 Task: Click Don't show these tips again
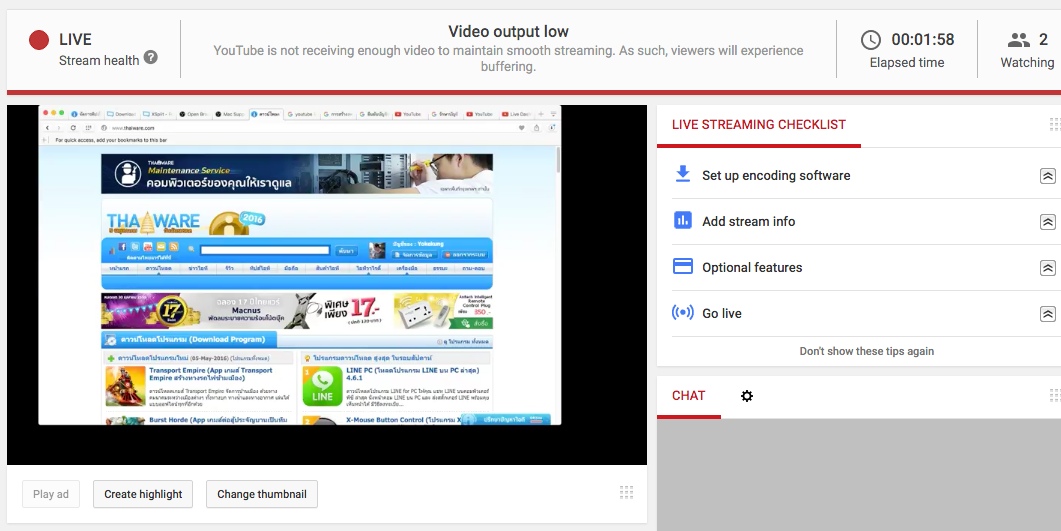tap(867, 352)
